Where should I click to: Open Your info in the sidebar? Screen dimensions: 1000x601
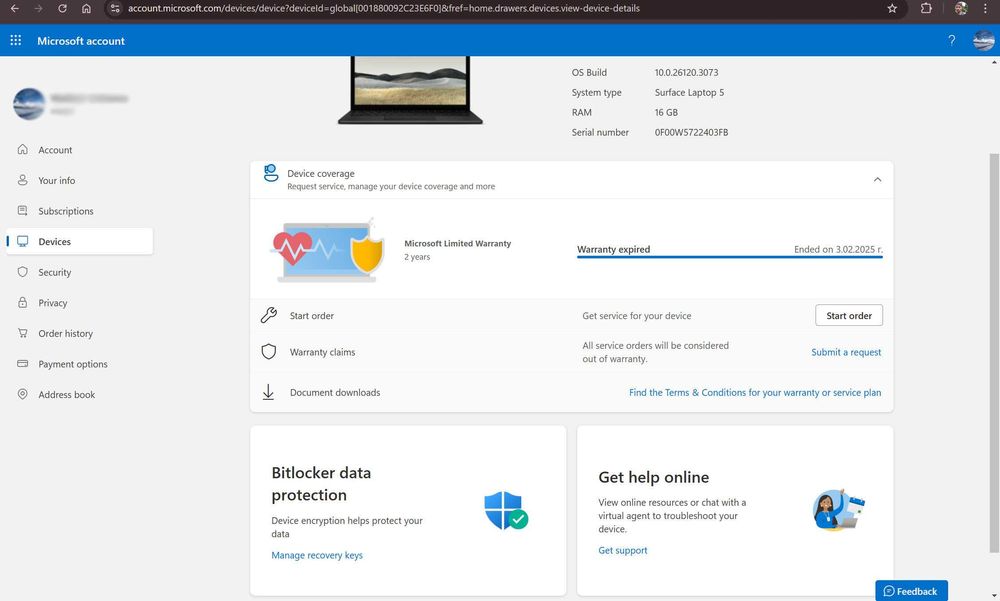coord(80,180)
